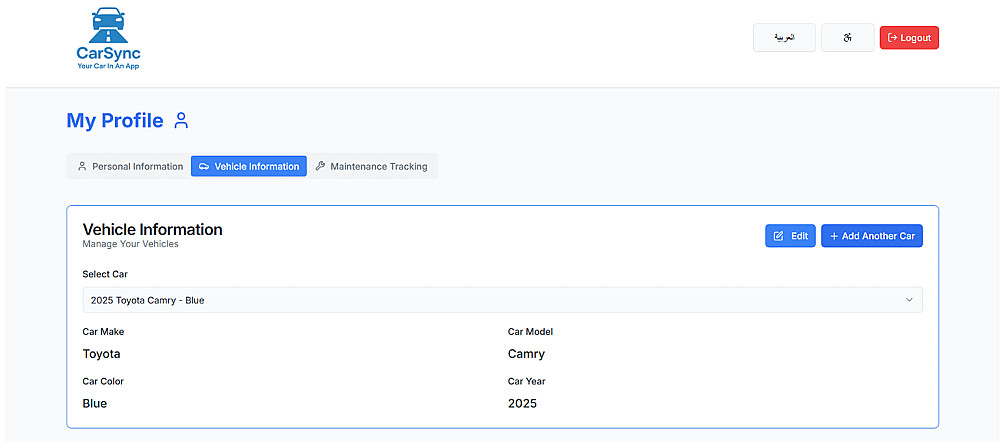Viewport: 1000px width, 442px height.
Task: Click the wrench icon on Maintenance Tracking tab
Action: (x=320, y=167)
